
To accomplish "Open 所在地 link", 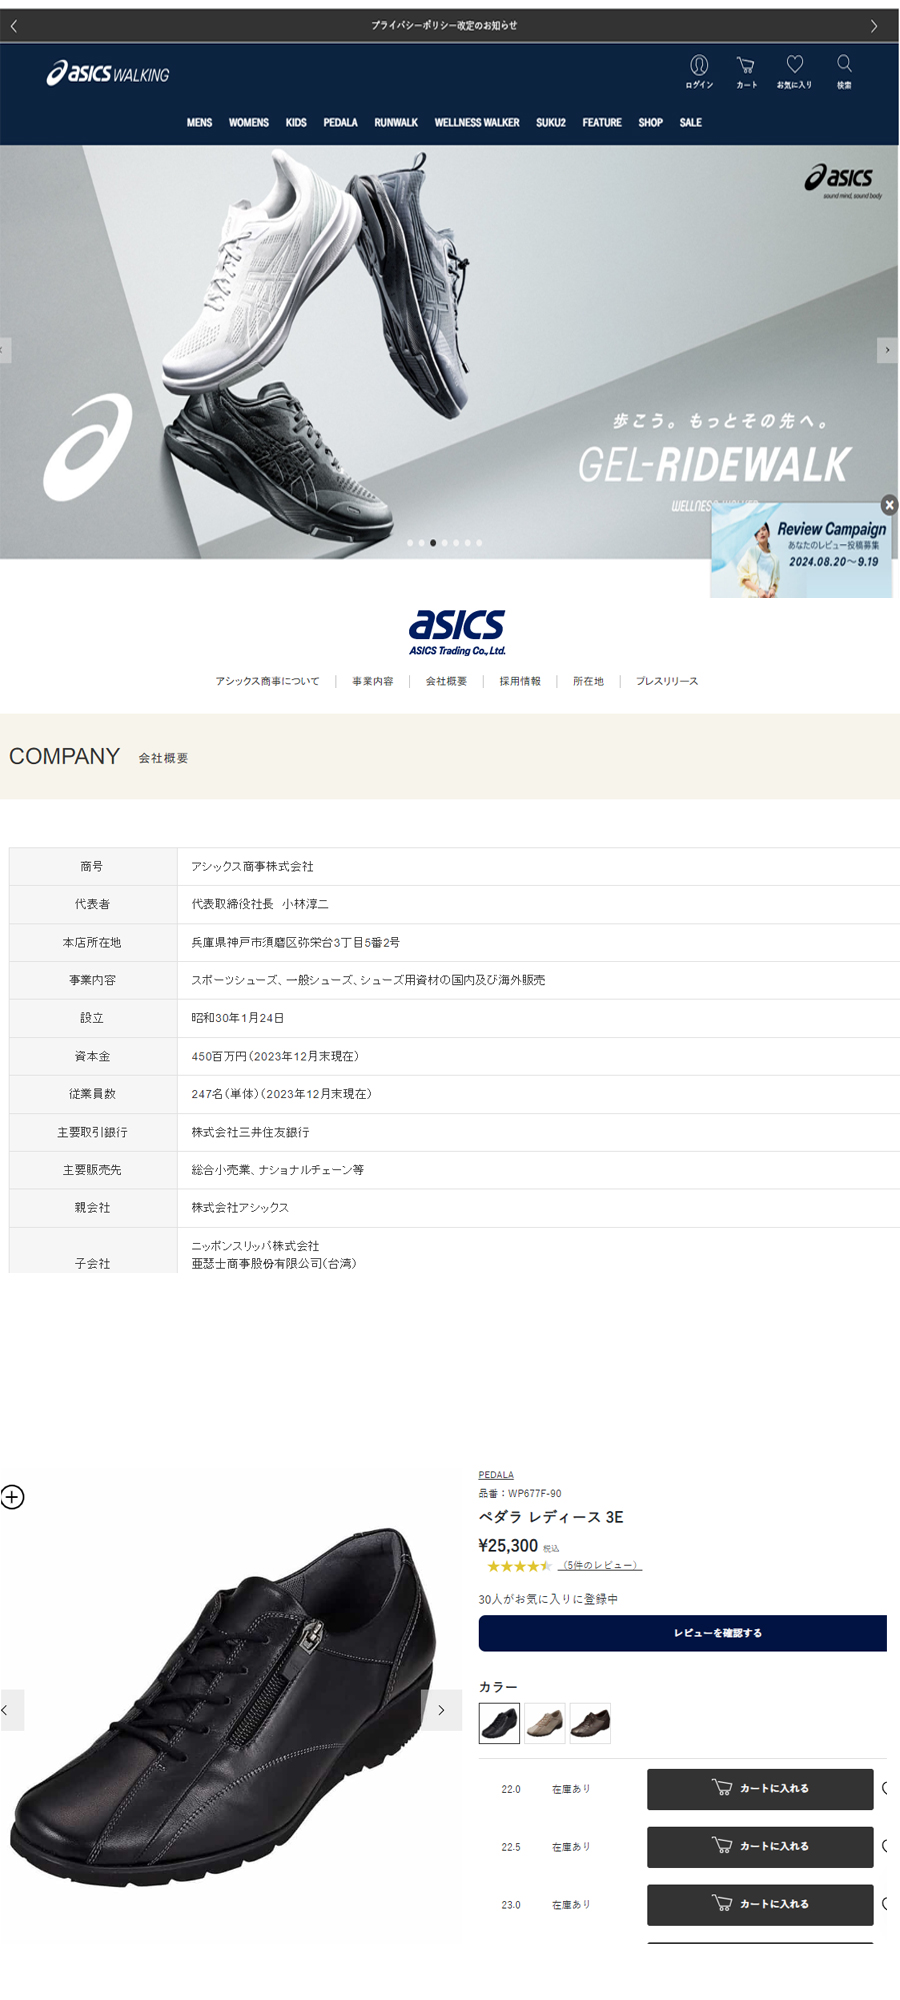I will click(588, 682).
